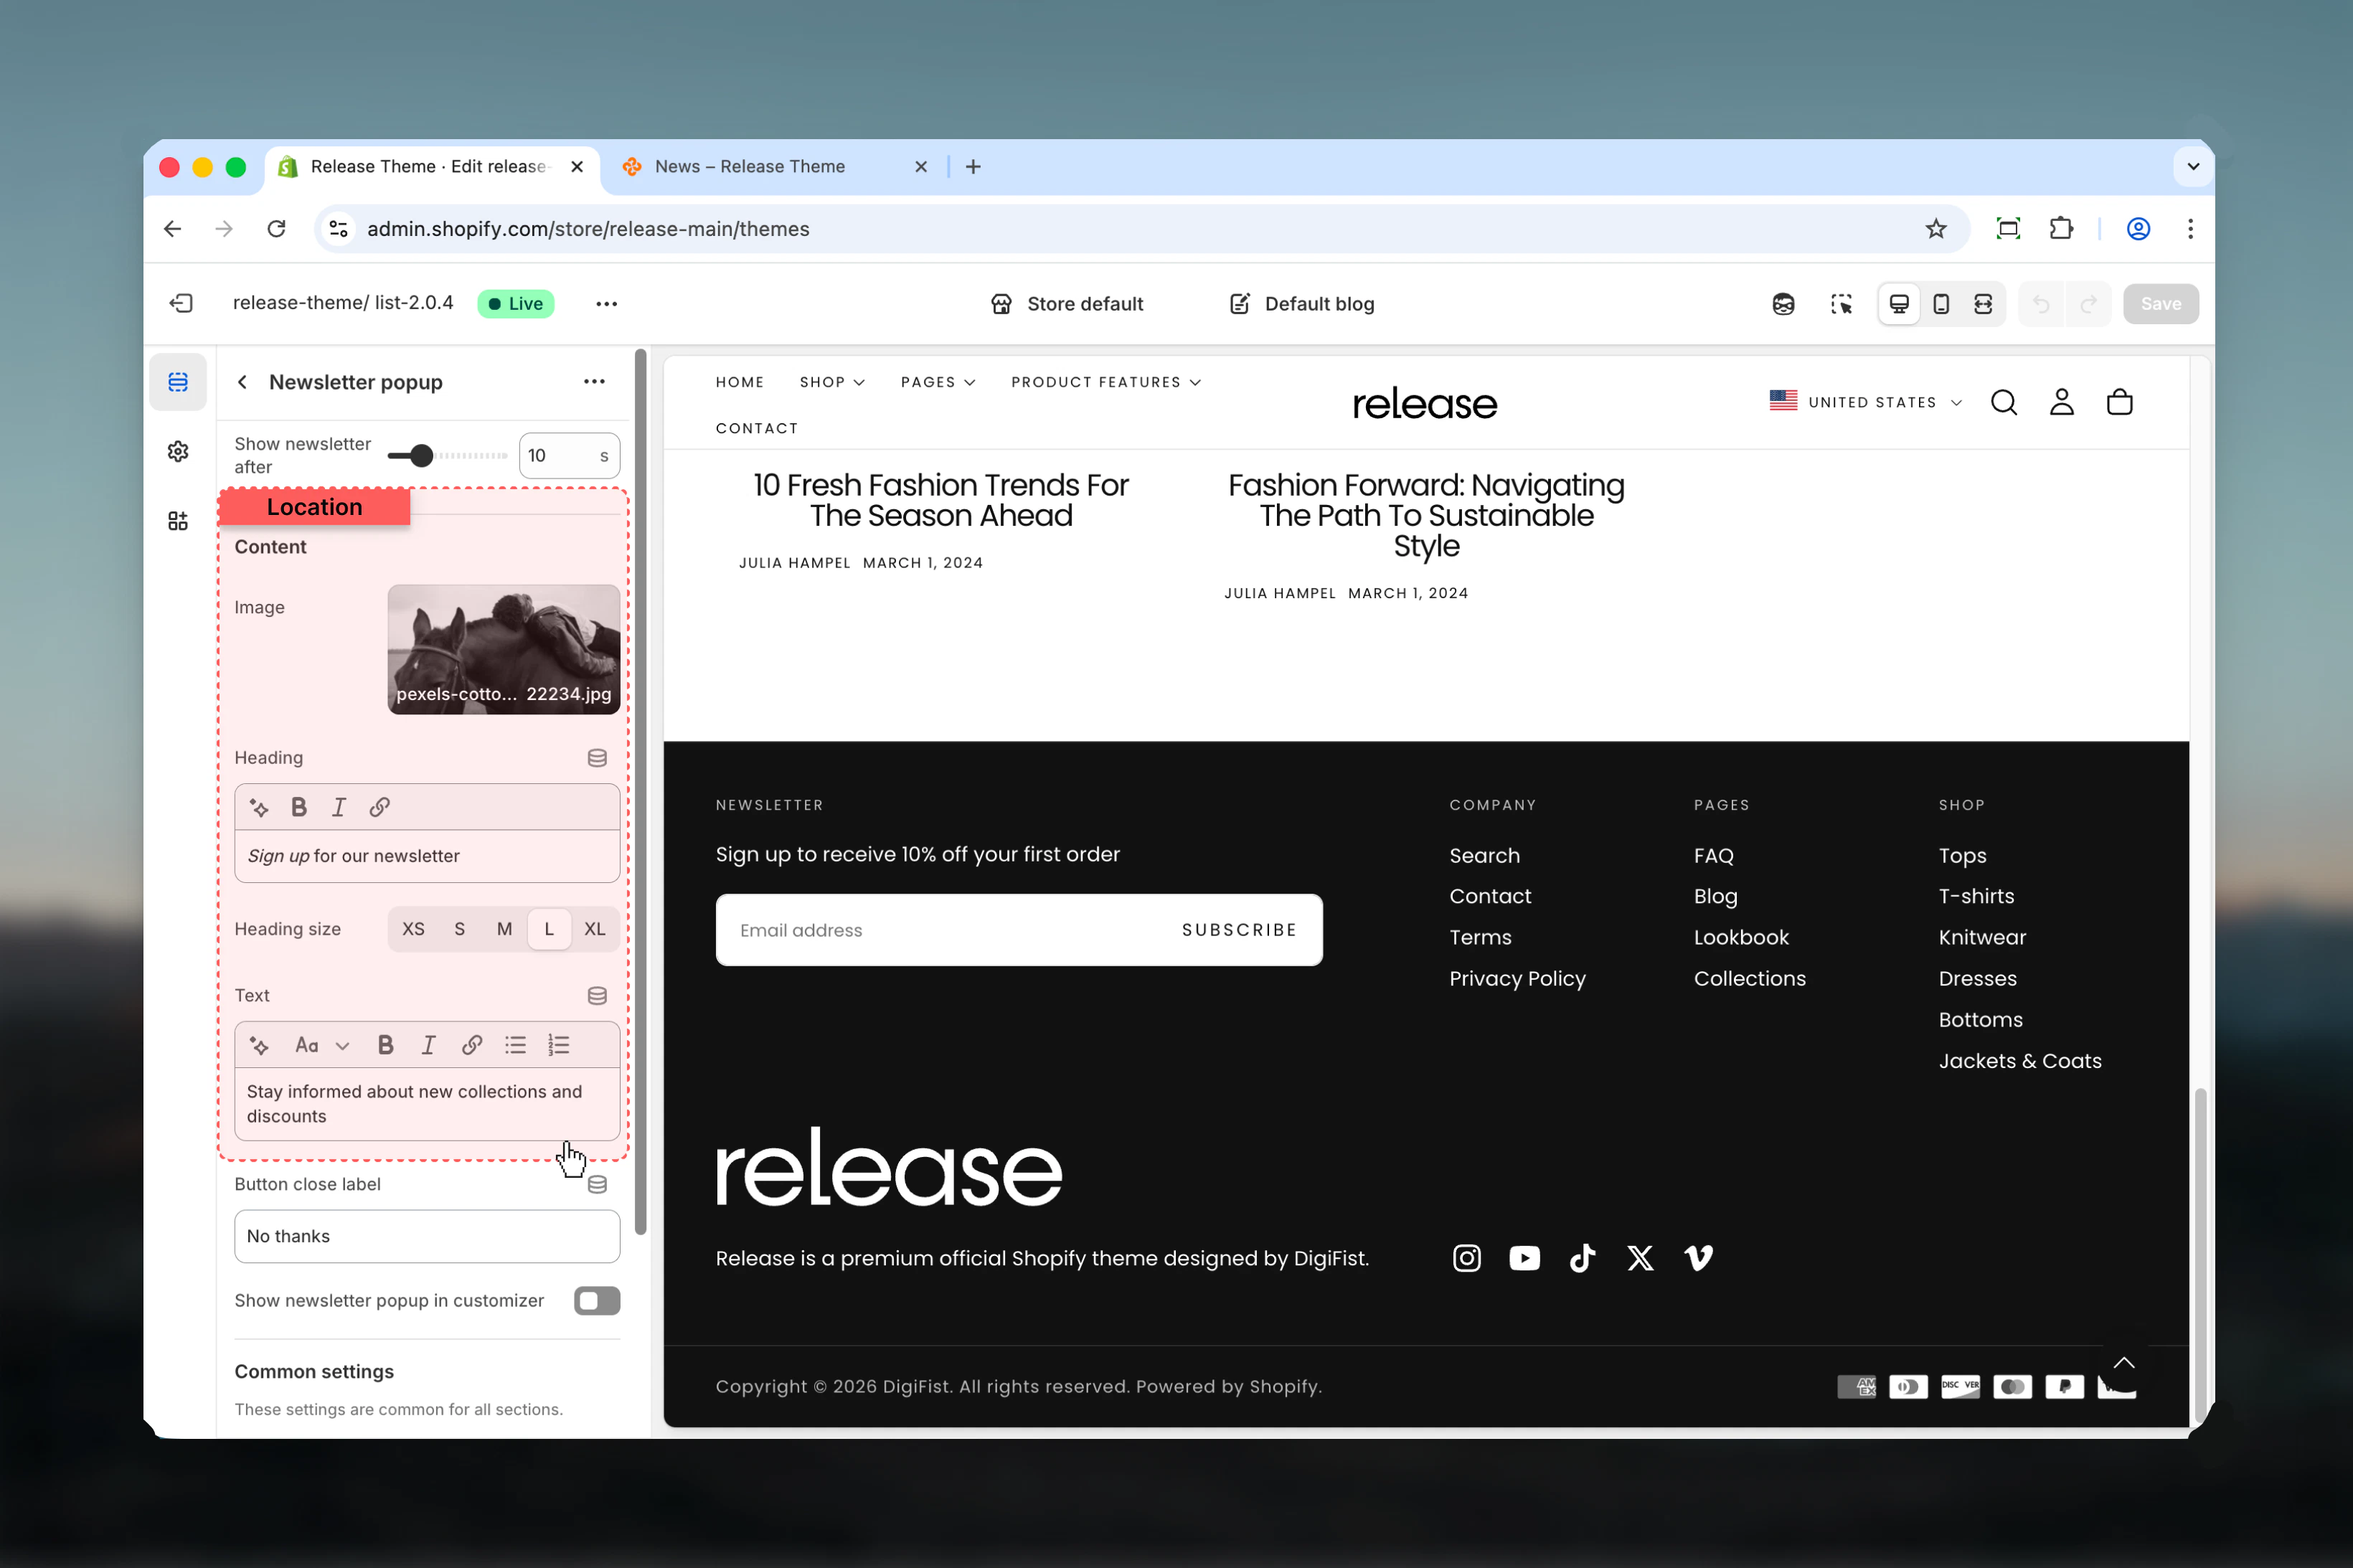Connect dynamic source for Heading

point(597,758)
